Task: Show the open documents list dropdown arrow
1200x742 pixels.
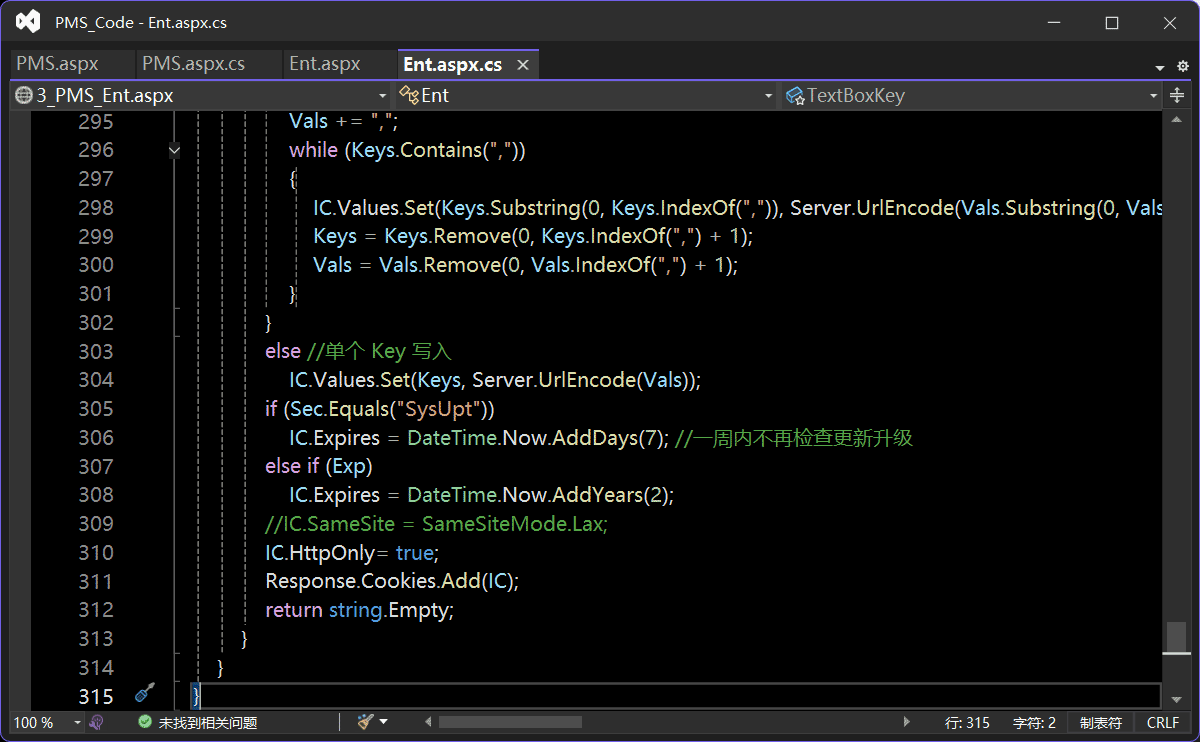Action: click(1160, 67)
